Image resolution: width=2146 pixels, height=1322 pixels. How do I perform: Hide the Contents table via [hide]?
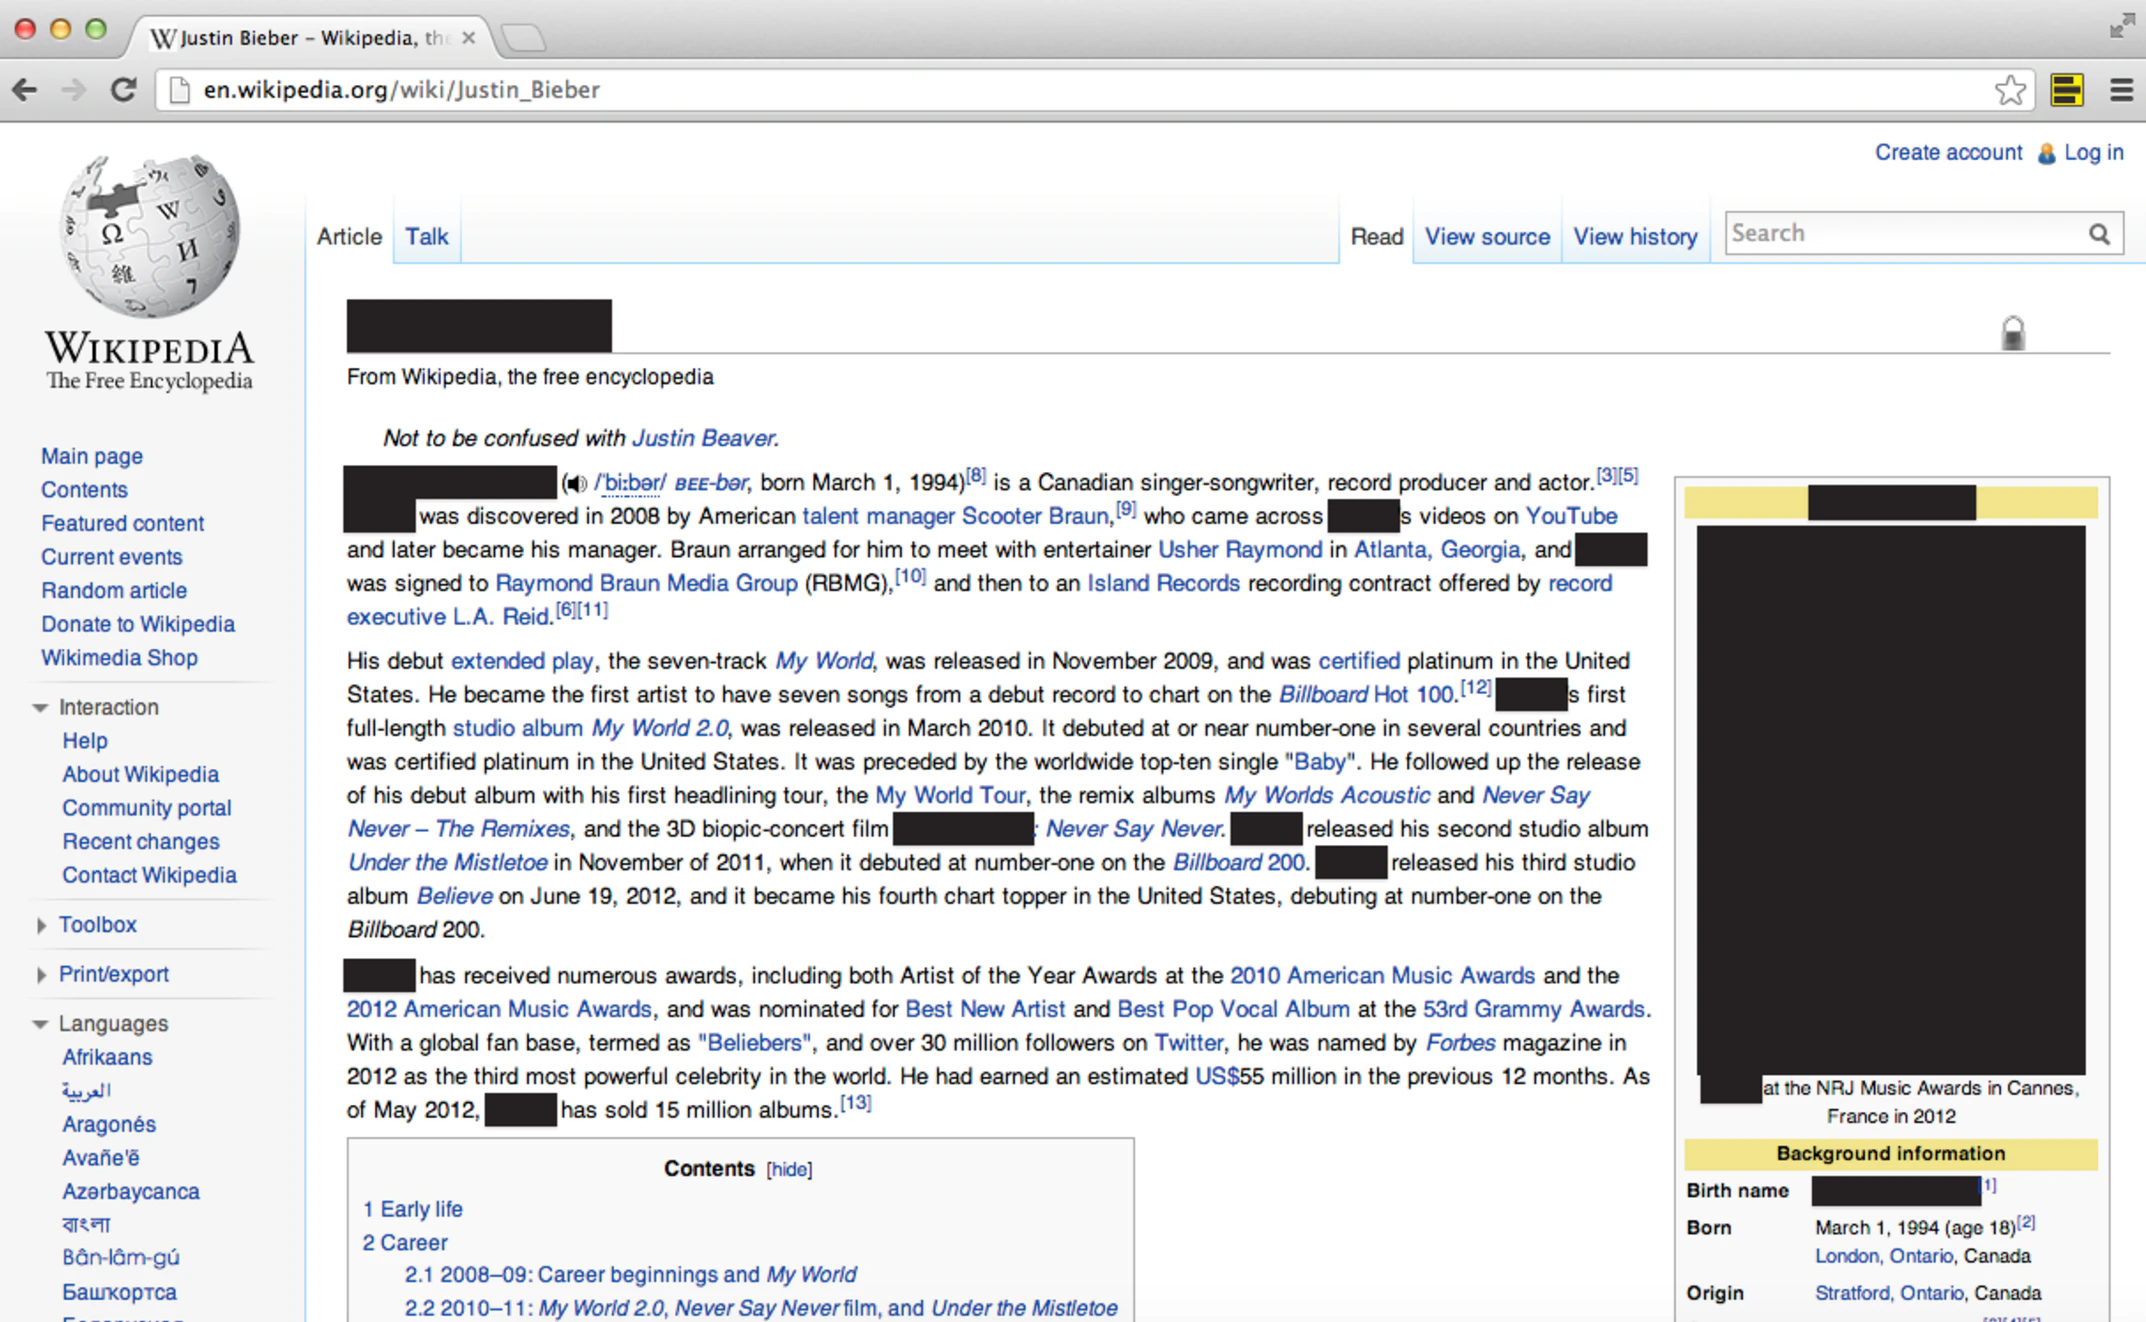789,1169
